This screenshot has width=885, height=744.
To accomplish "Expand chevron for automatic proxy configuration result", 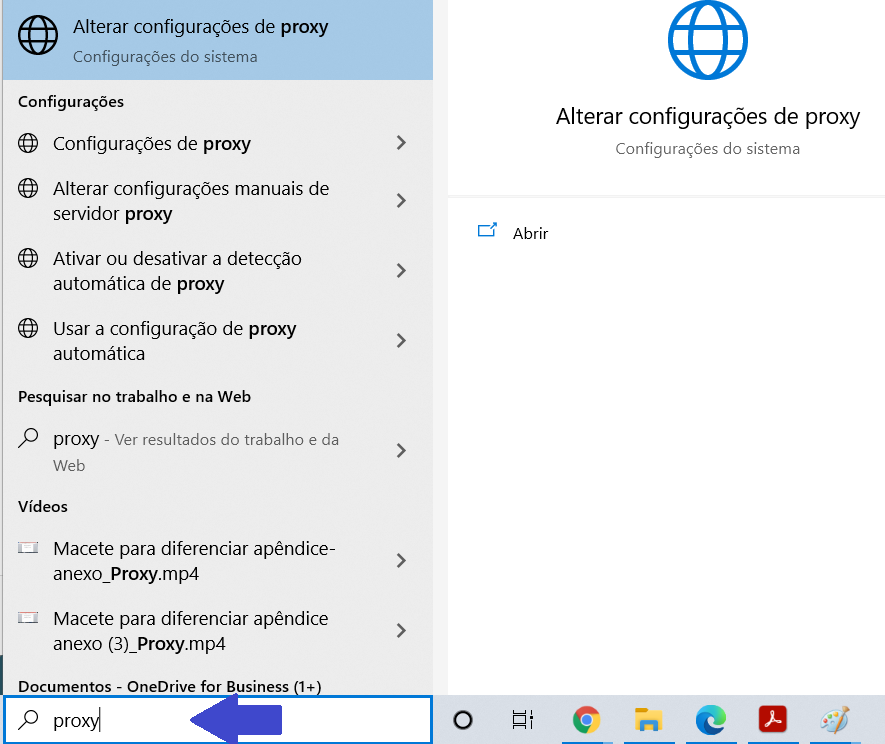I will [401, 340].
